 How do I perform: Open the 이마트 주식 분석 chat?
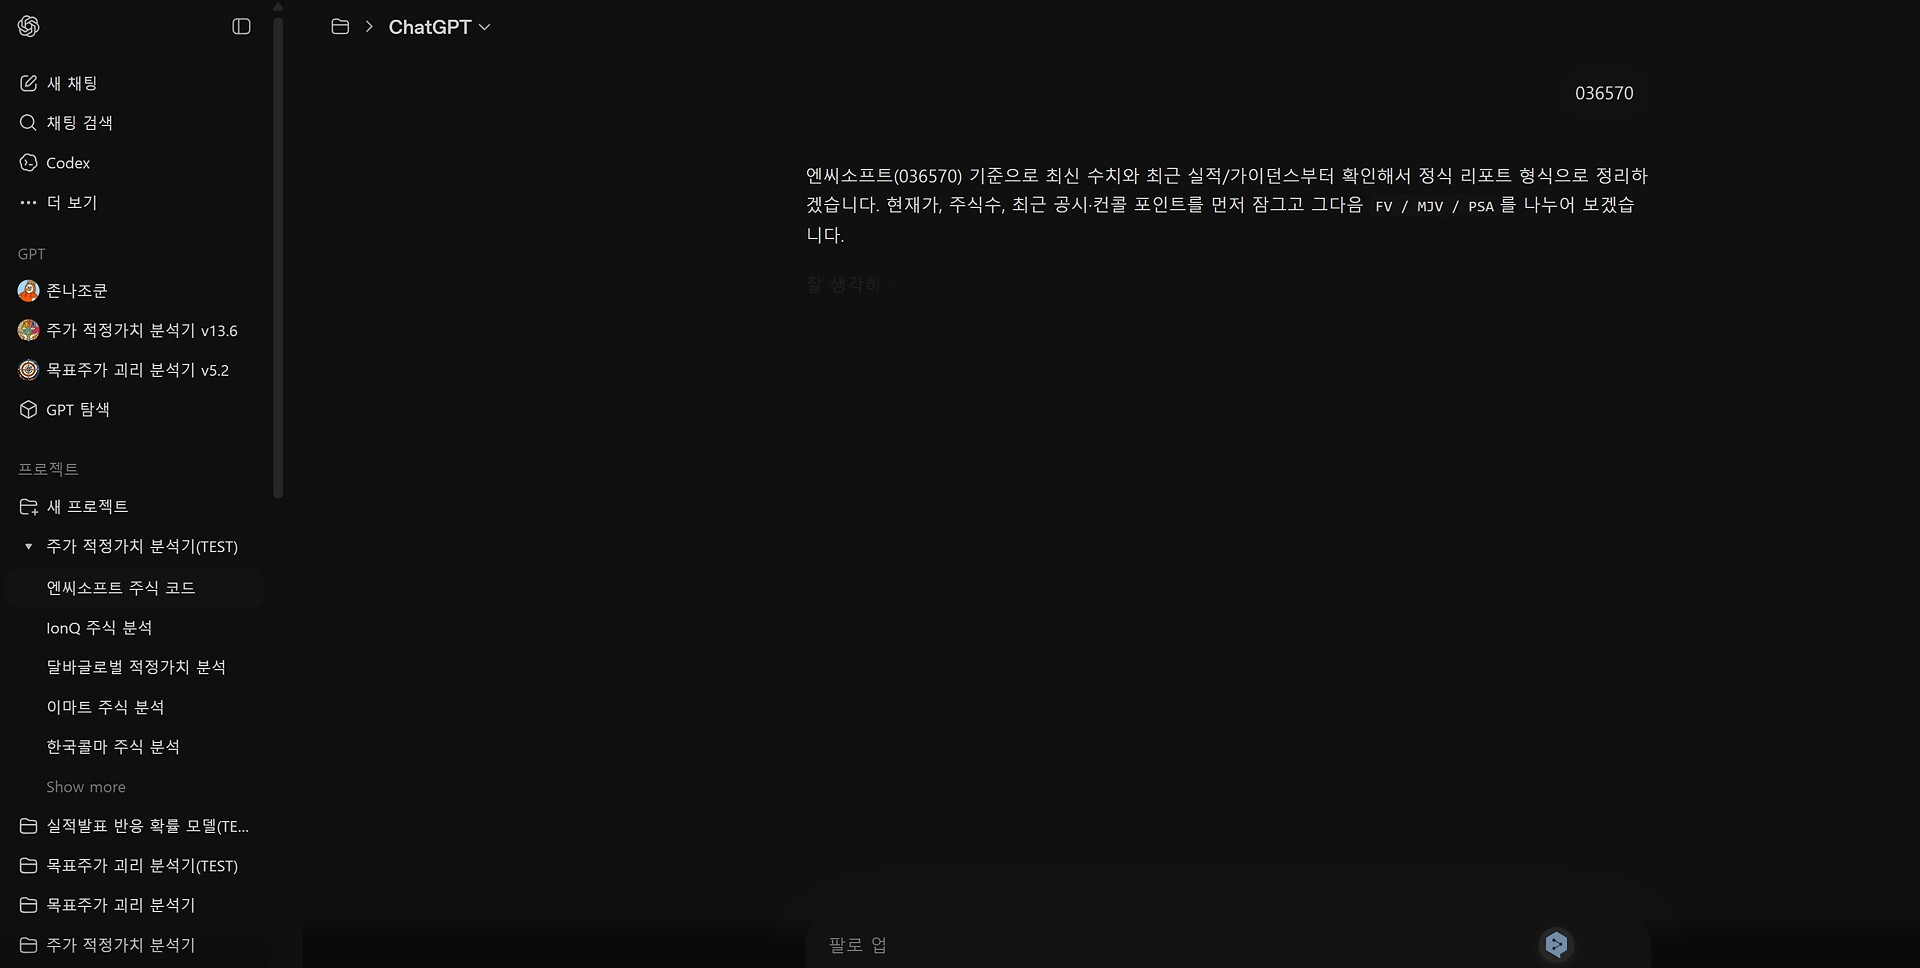(x=135, y=707)
